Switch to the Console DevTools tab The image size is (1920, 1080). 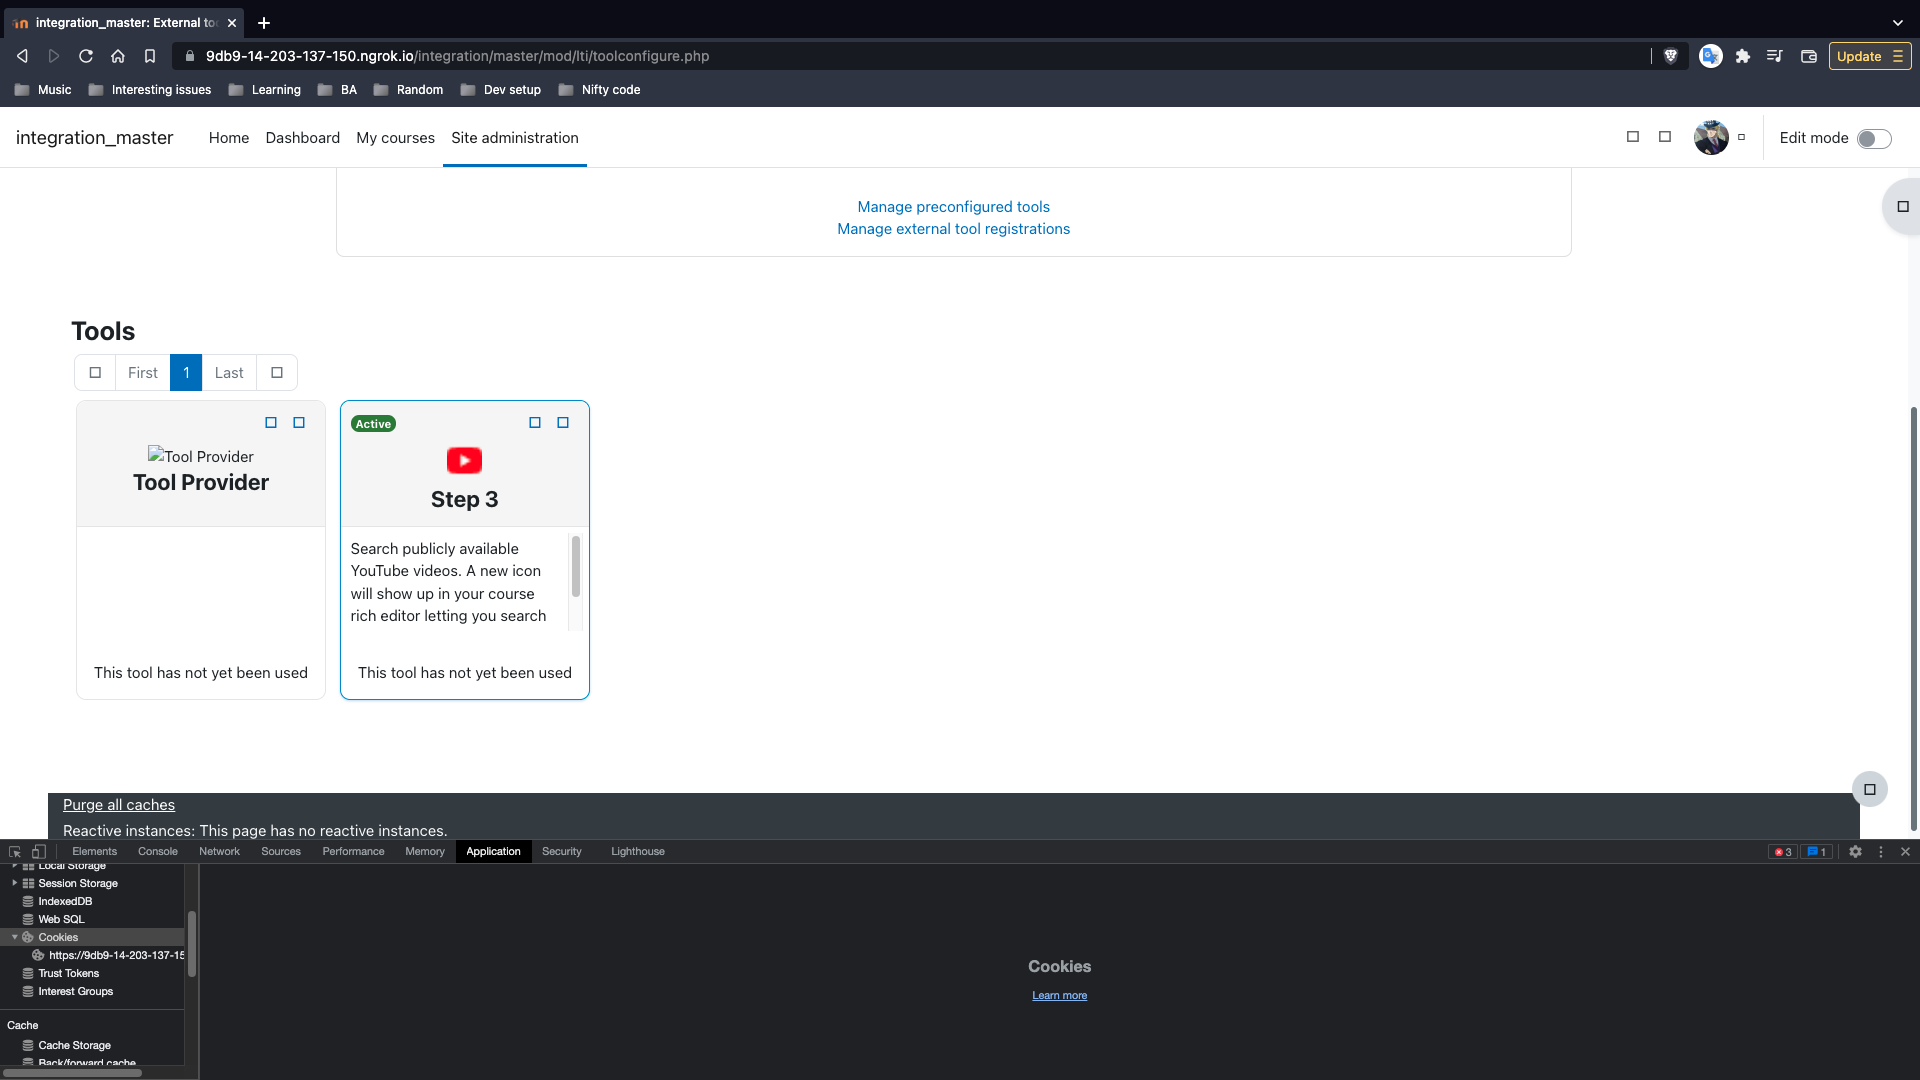[158, 852]
